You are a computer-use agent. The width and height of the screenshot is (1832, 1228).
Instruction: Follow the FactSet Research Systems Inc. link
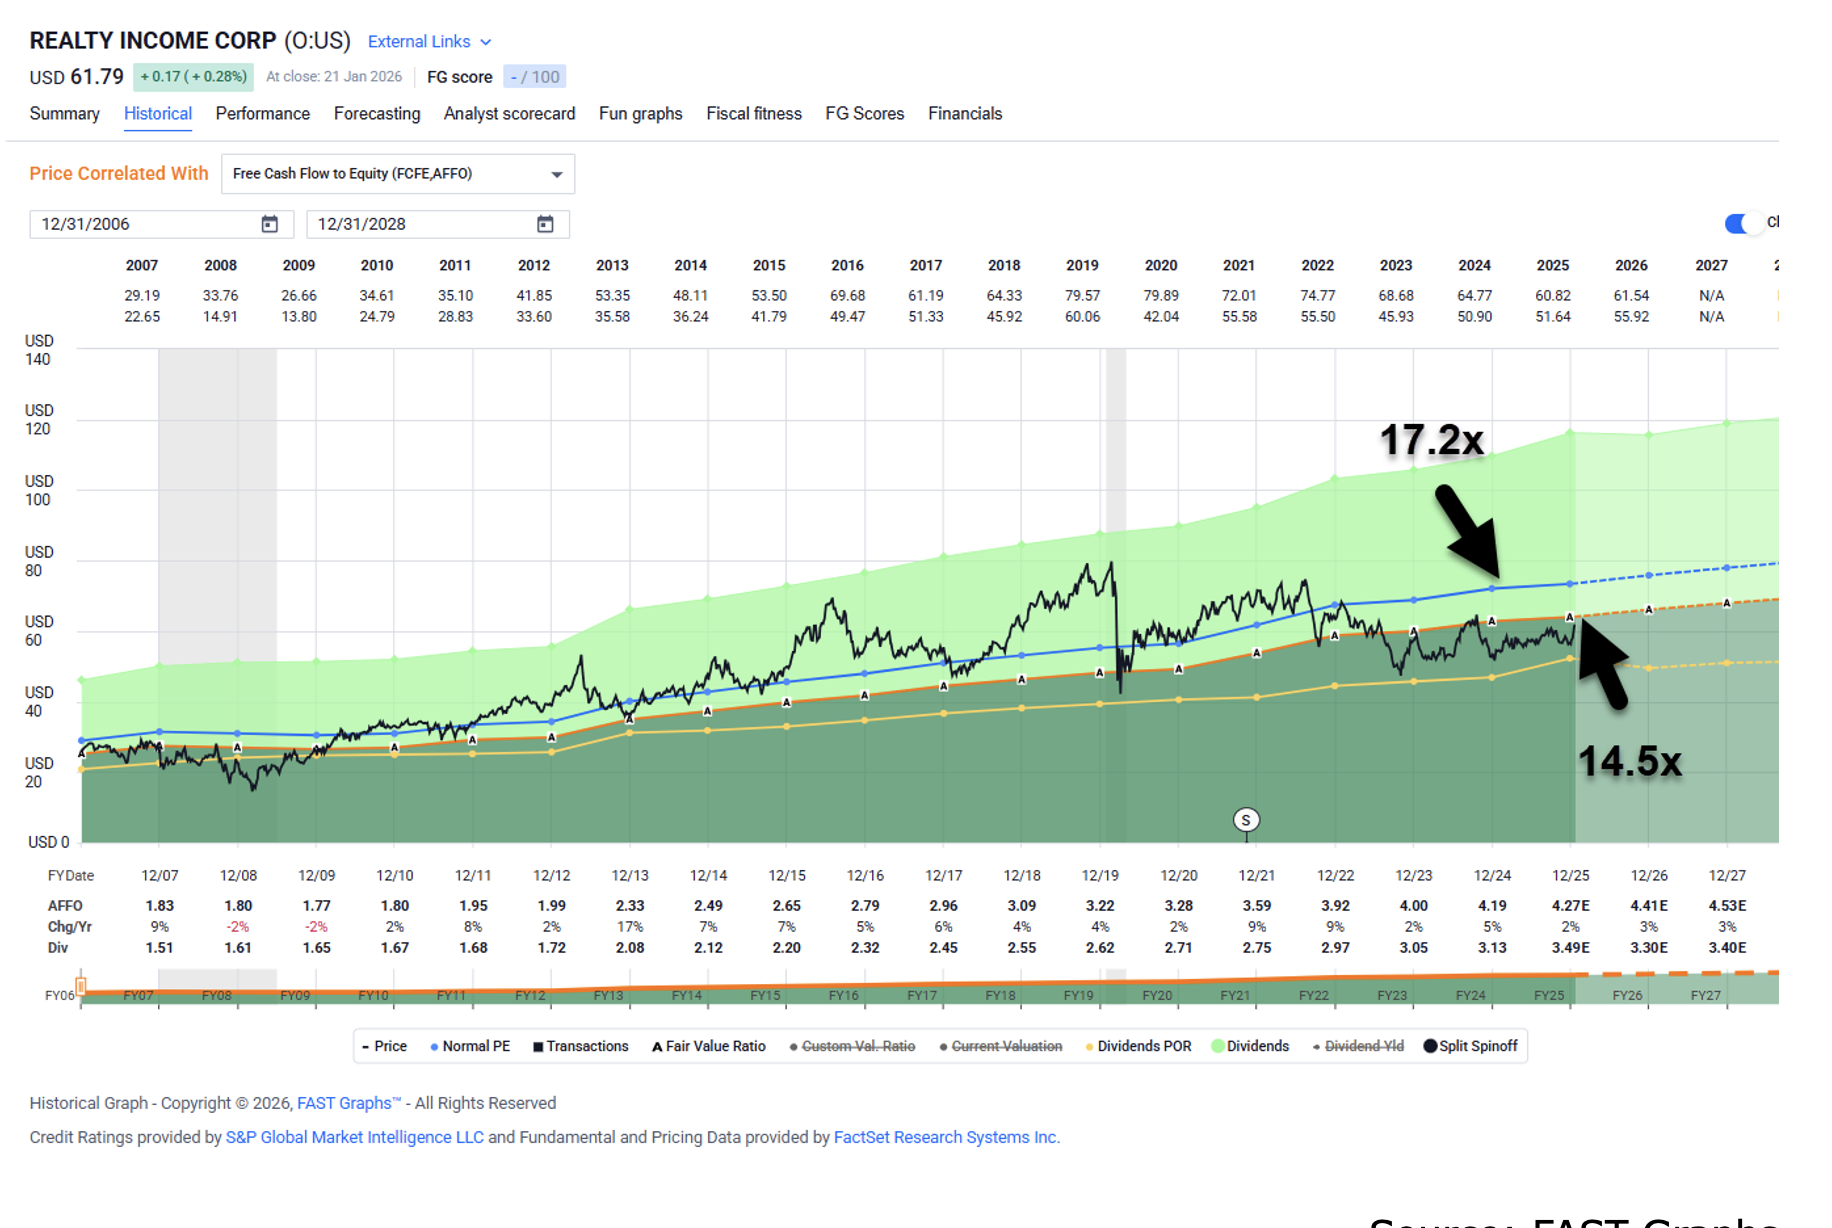pyautogui.click(x=946, y=1137)
